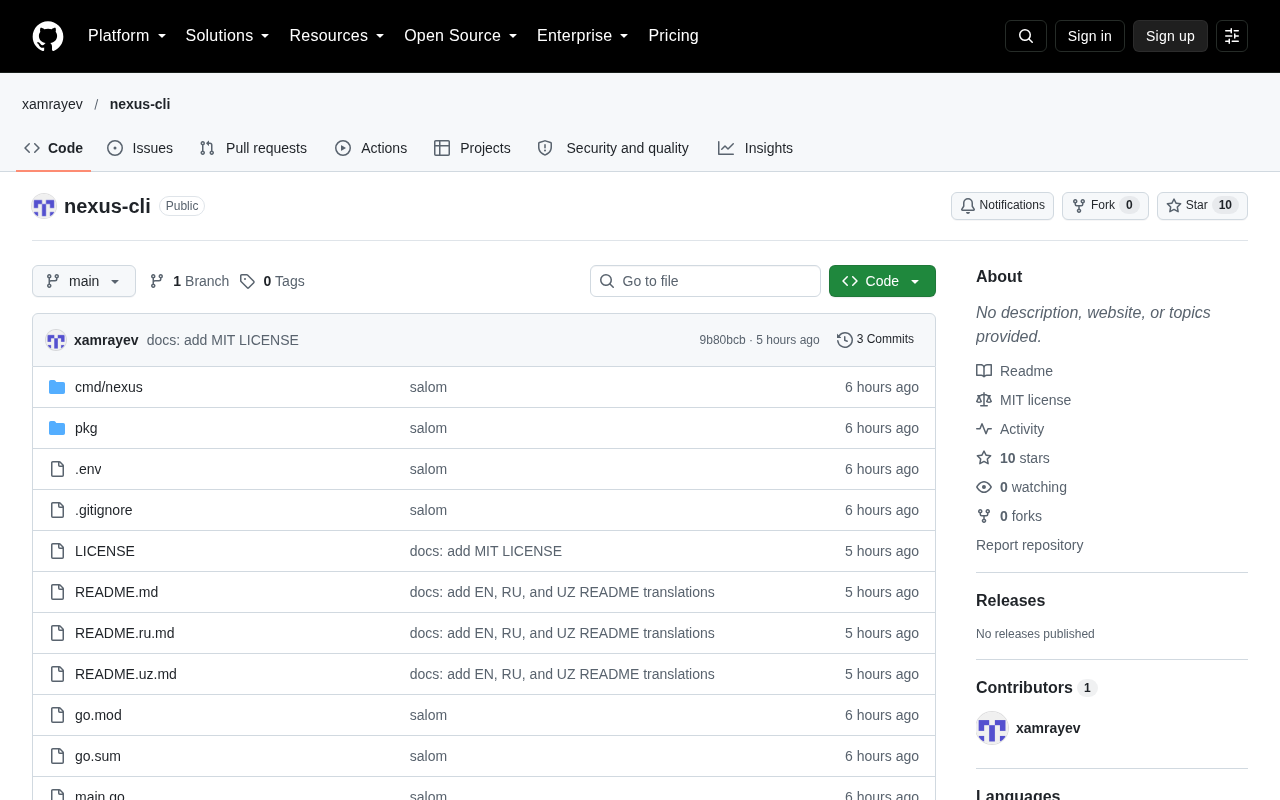Open the pkg folder icon

pos(57,428)
